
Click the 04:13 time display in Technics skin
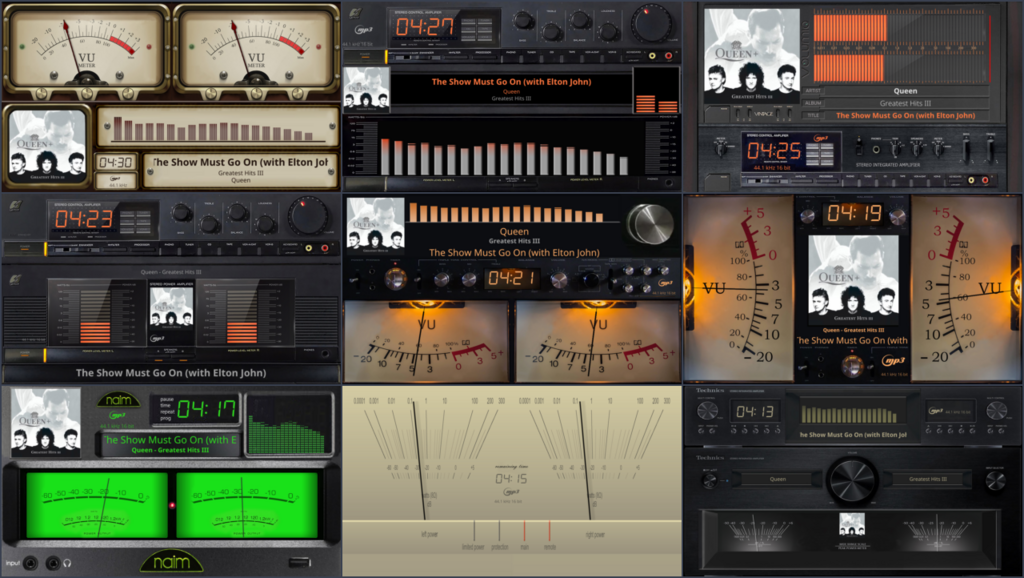[x=755, y=411]
